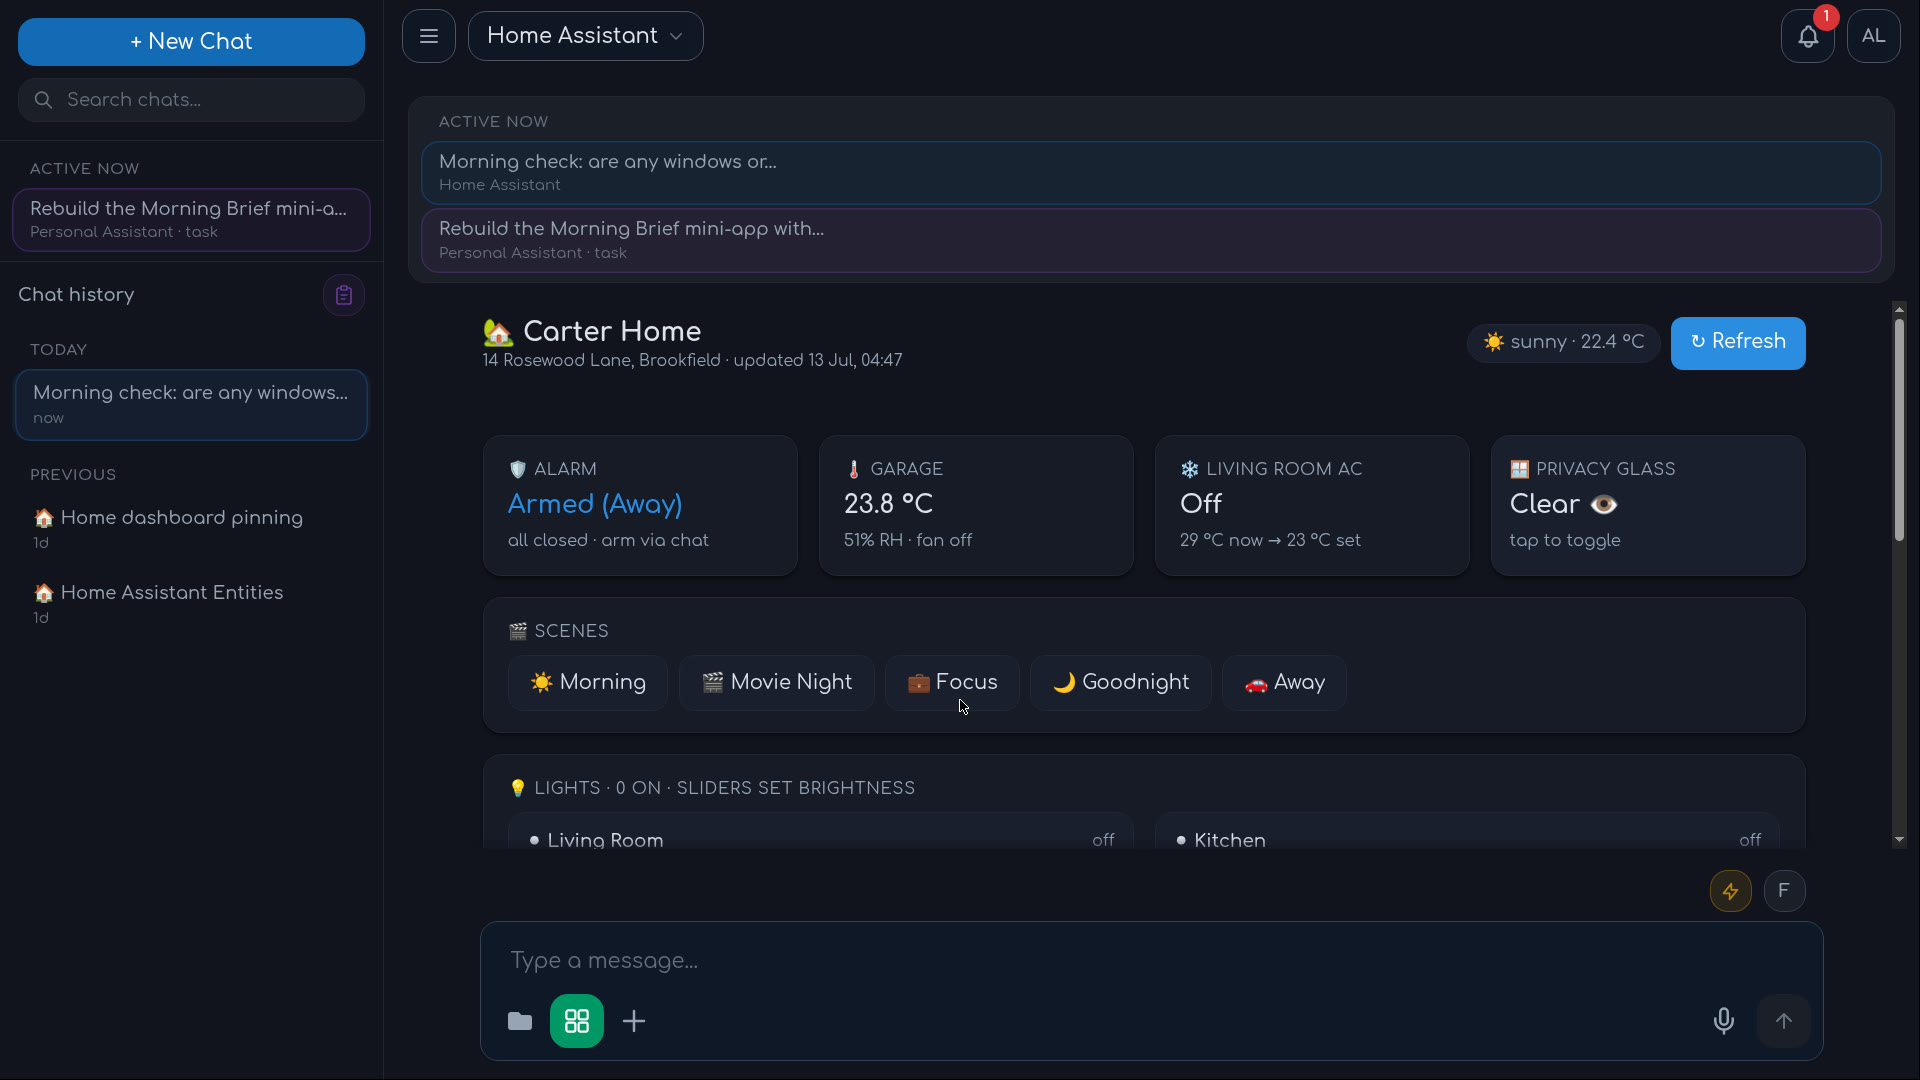The height and width of the screenshot is (1080, 1920).
Task: Click the Chat history heading
Action: [x=76, y=295]
